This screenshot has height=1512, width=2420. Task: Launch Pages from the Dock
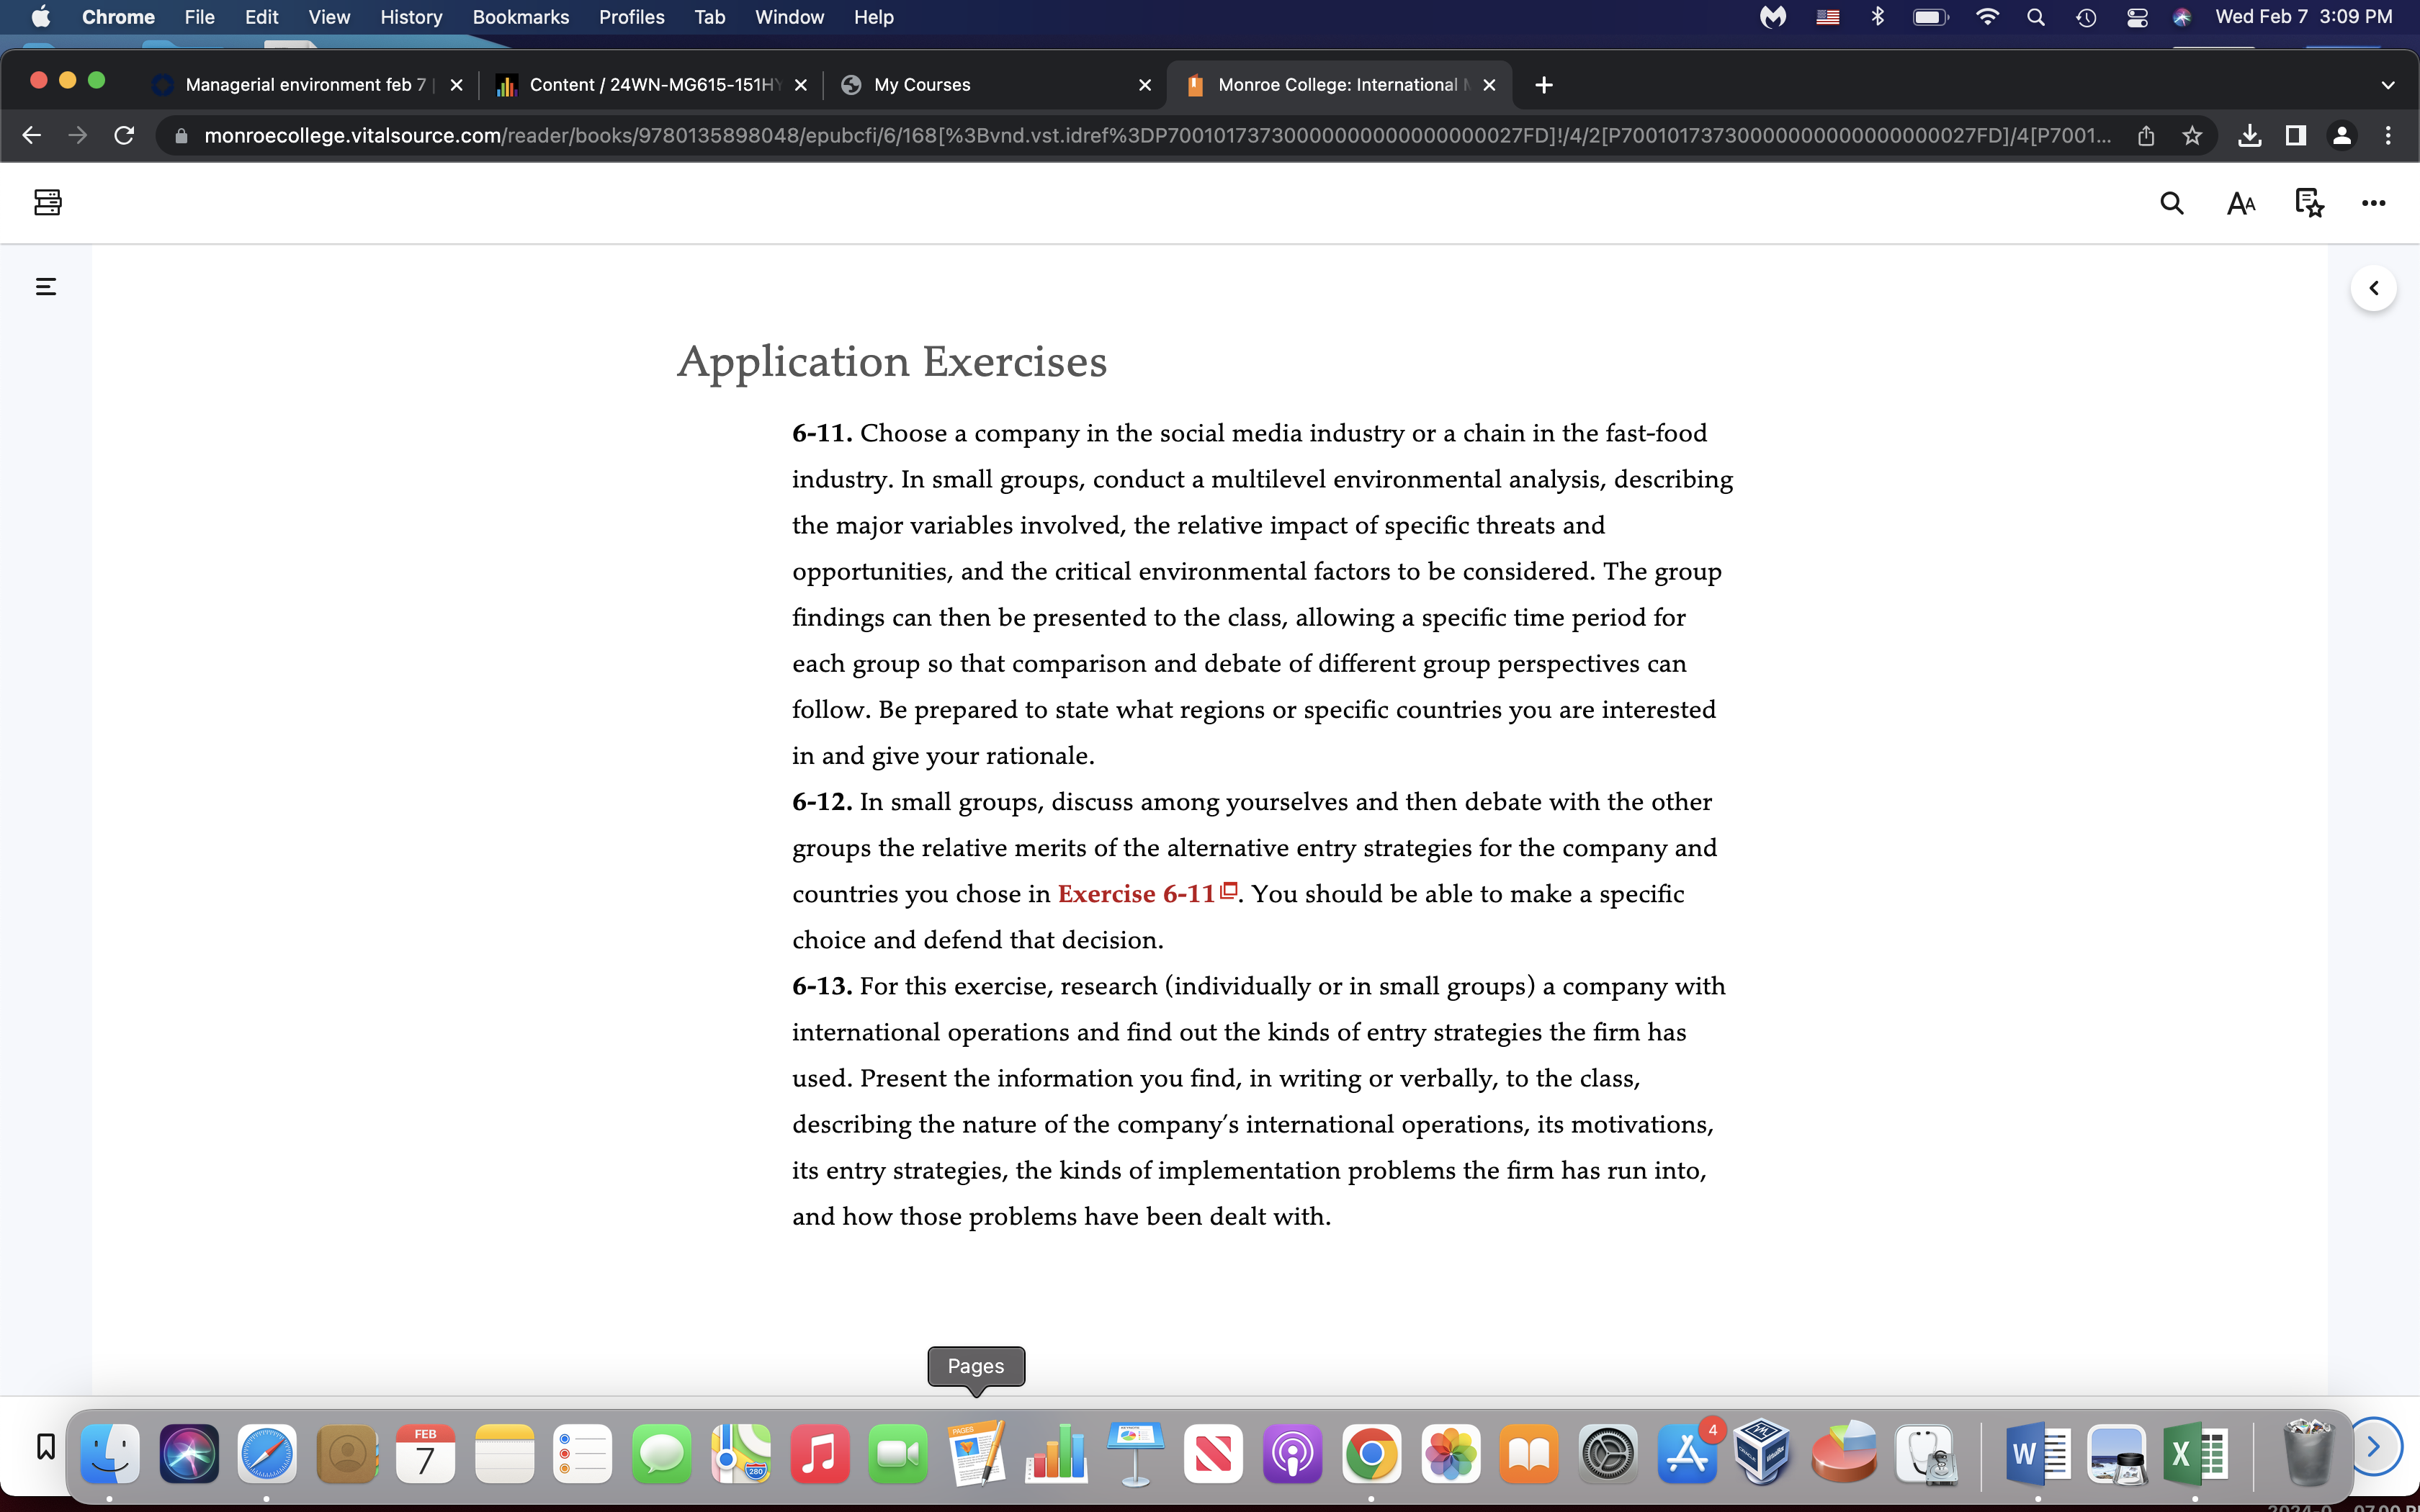click(x=976, y=1453)
